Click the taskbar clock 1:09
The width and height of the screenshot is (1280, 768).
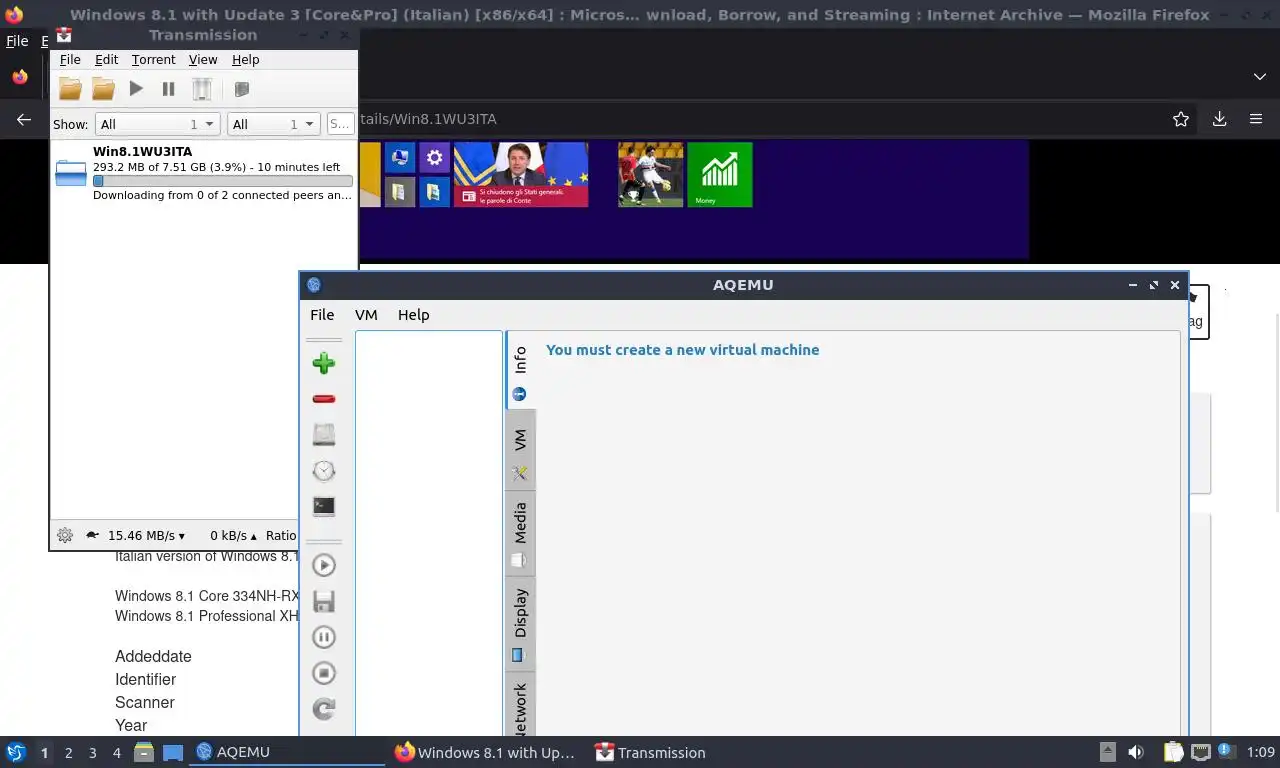click(x=1261, y=752)
